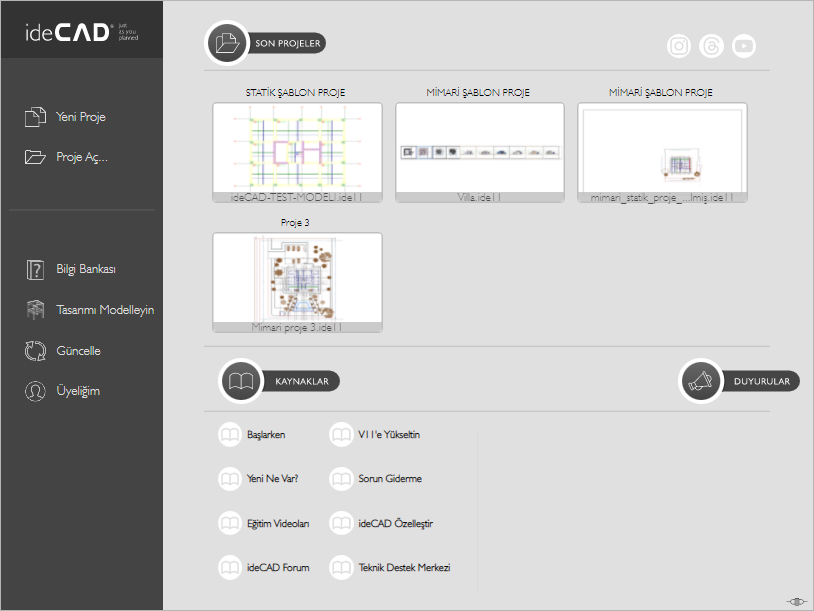This screenshot has width=814, height=611.
Task: Open Bilgi Bankası from the sidebar
Action: [86, 269]
